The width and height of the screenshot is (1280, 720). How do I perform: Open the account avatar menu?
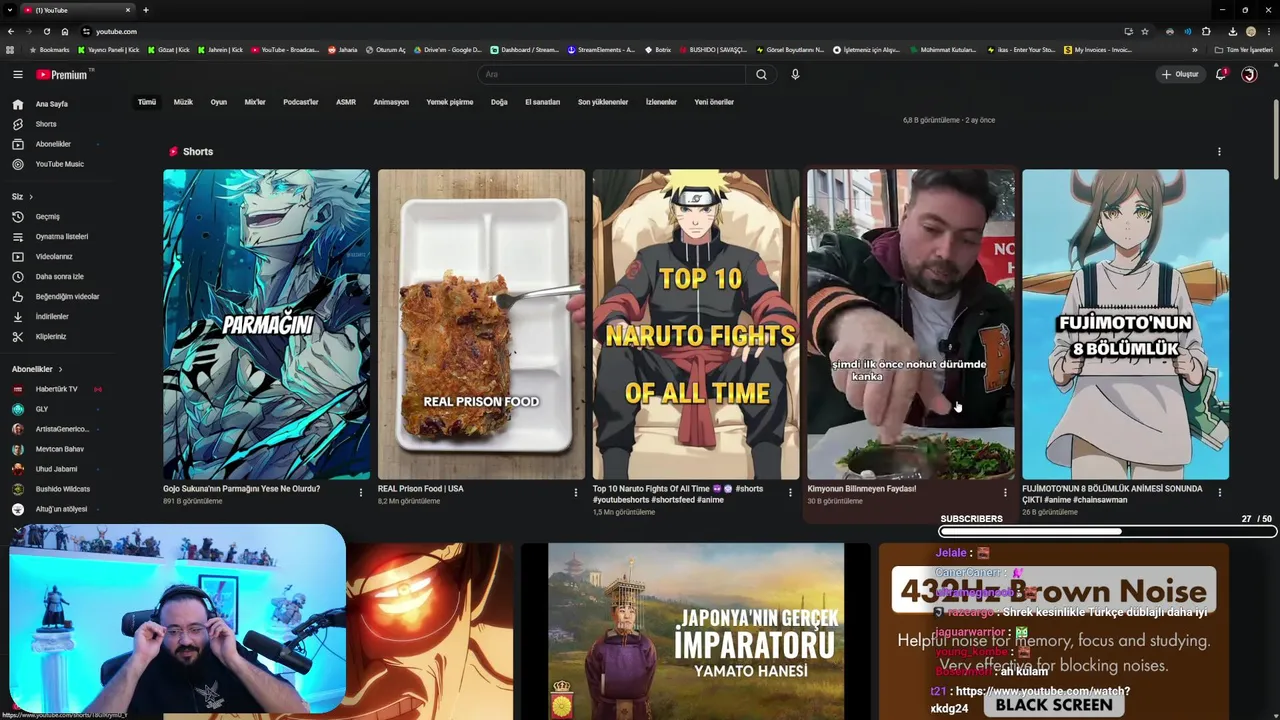point(1249,74)
